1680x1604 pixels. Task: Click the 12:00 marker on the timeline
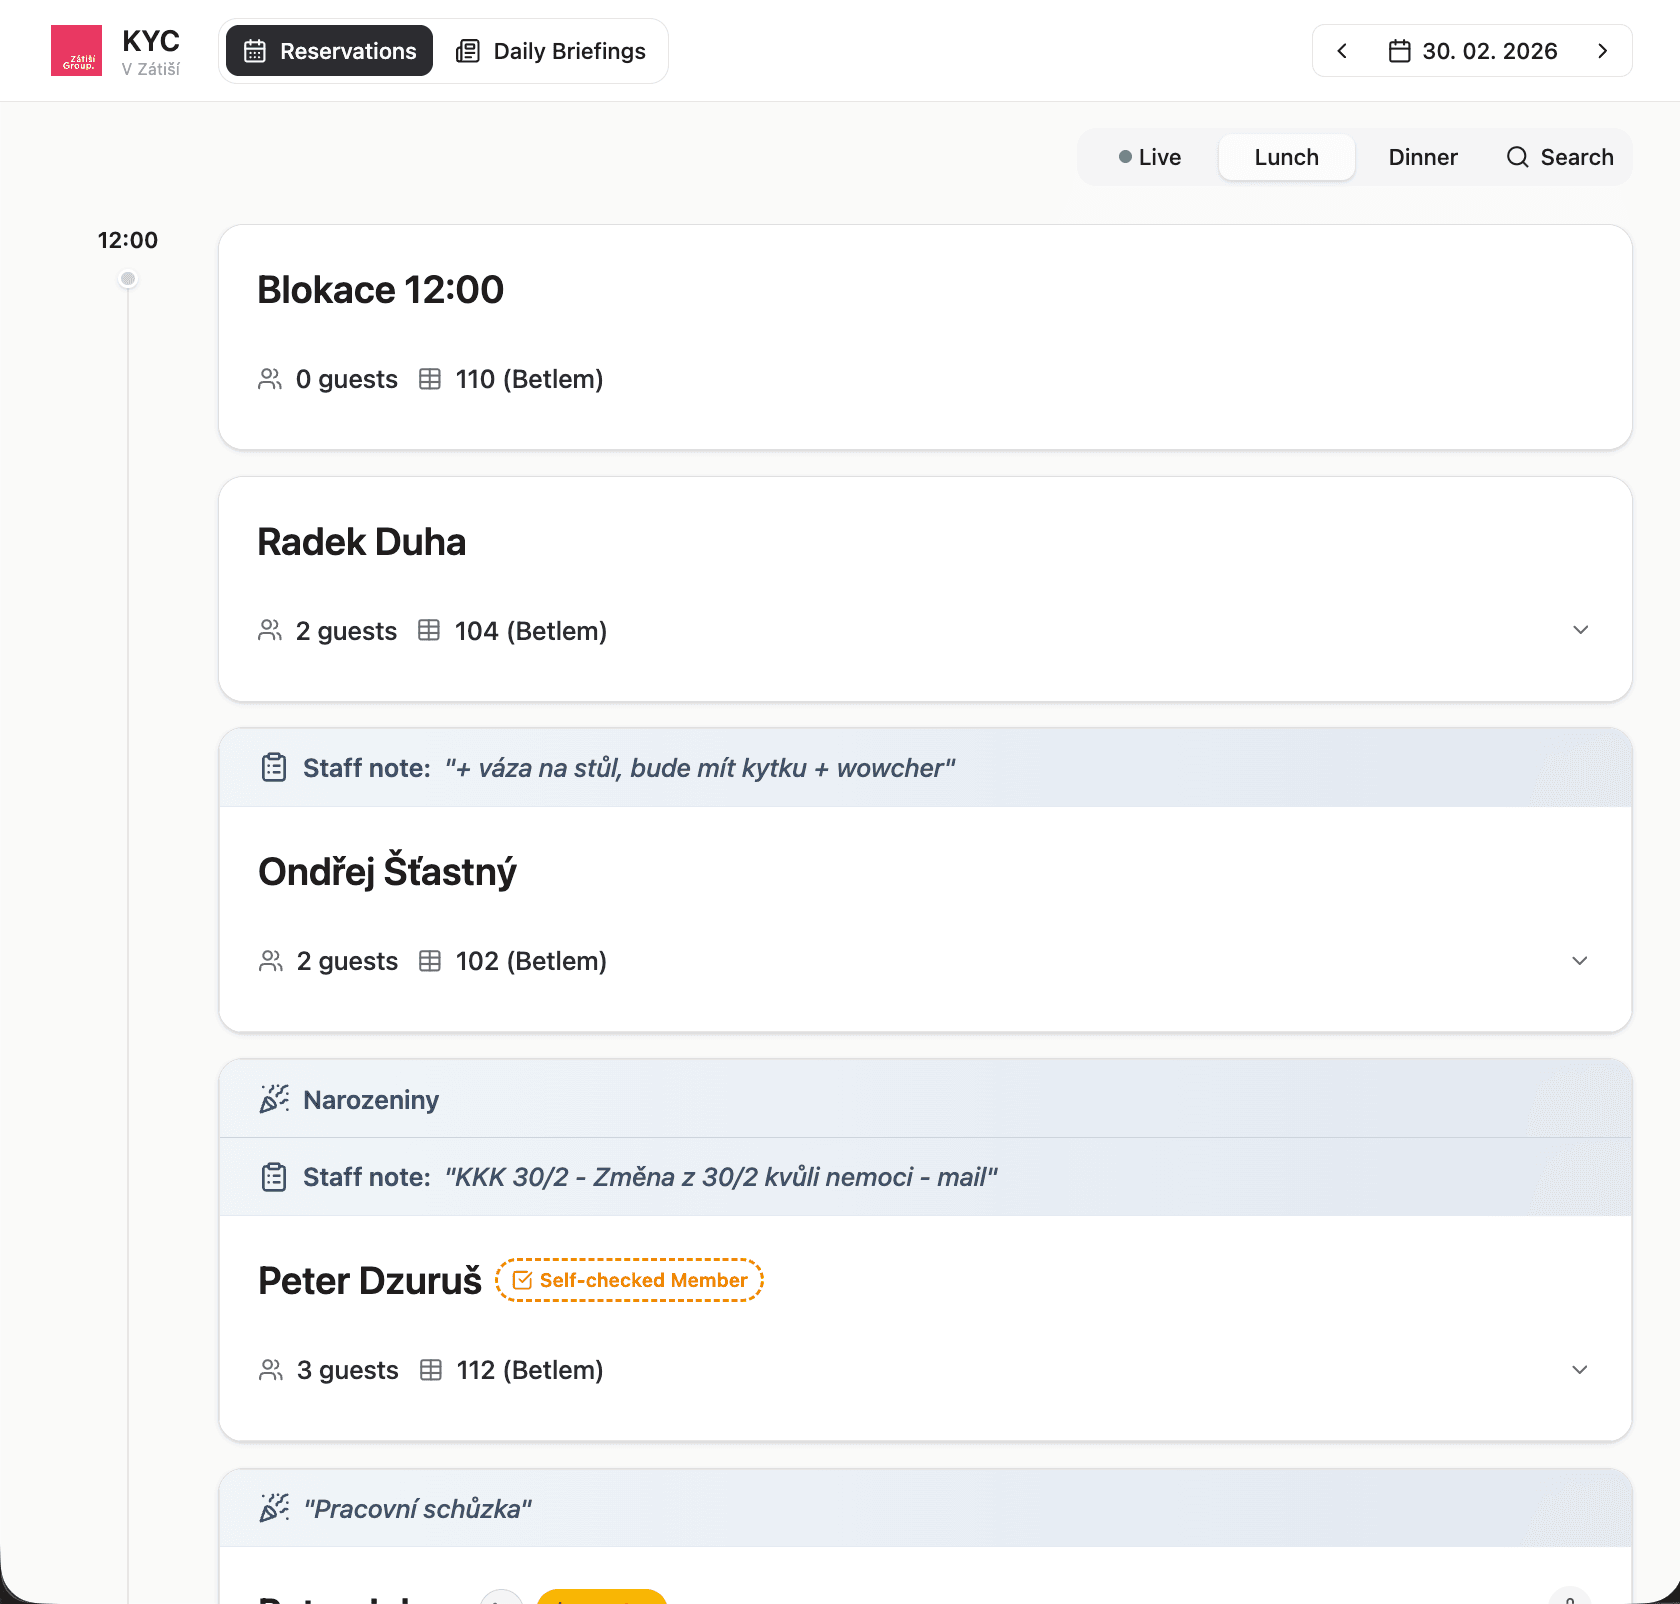point(128,278)
